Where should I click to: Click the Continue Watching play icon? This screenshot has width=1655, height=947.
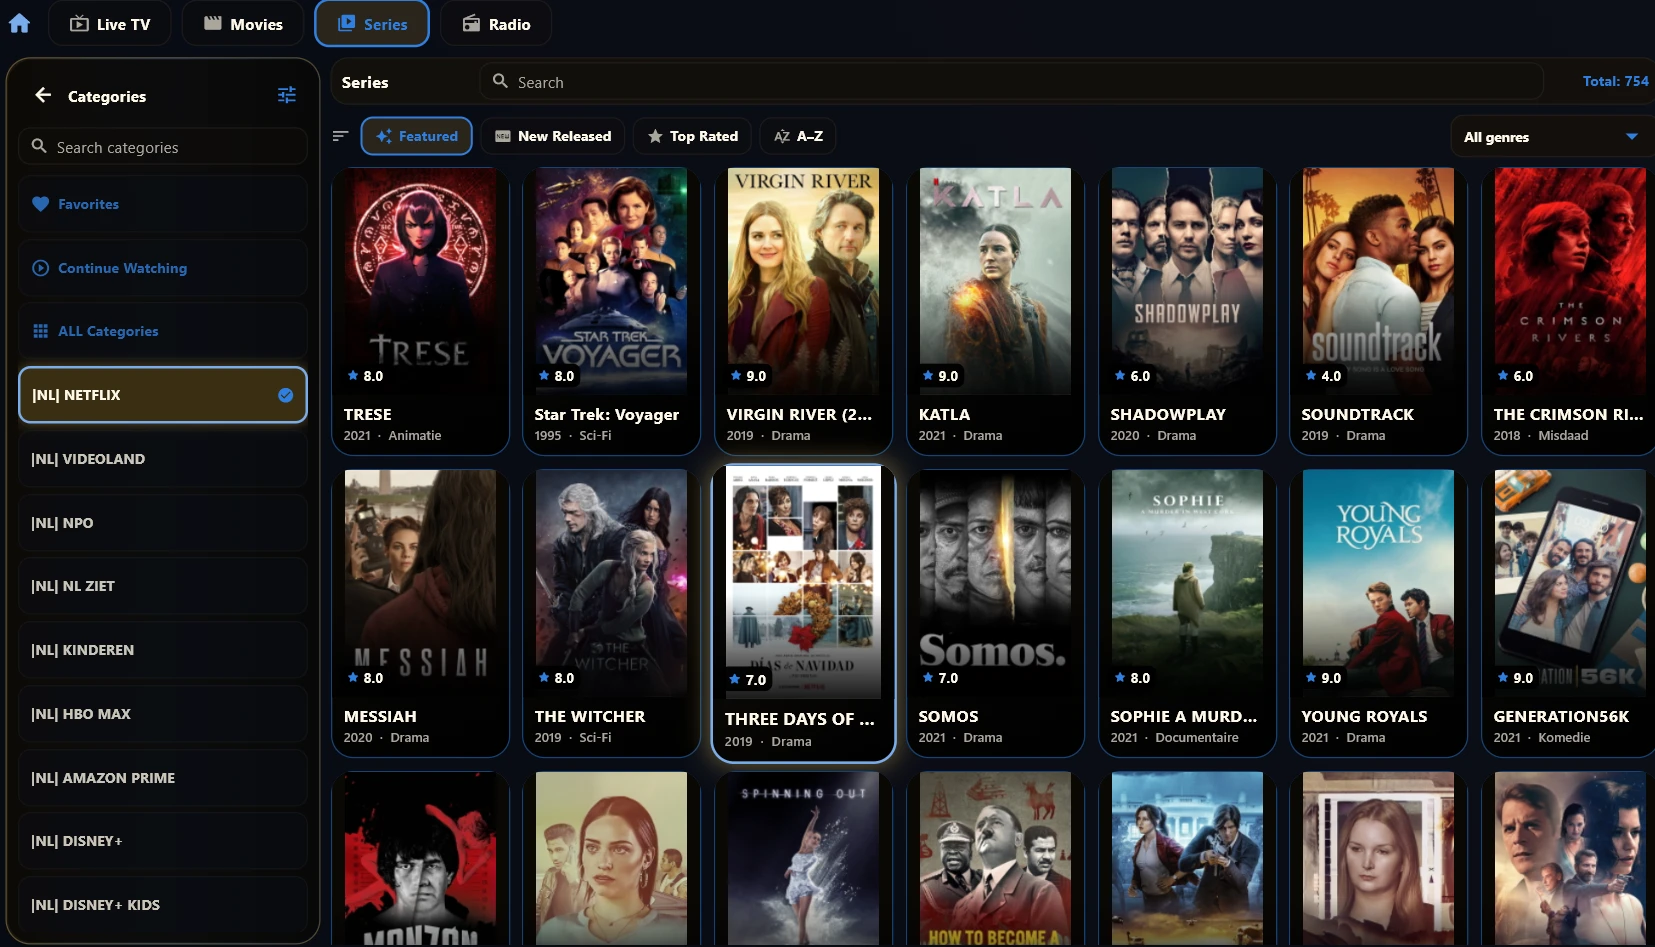pyautogui.click(x=40, y=268)
